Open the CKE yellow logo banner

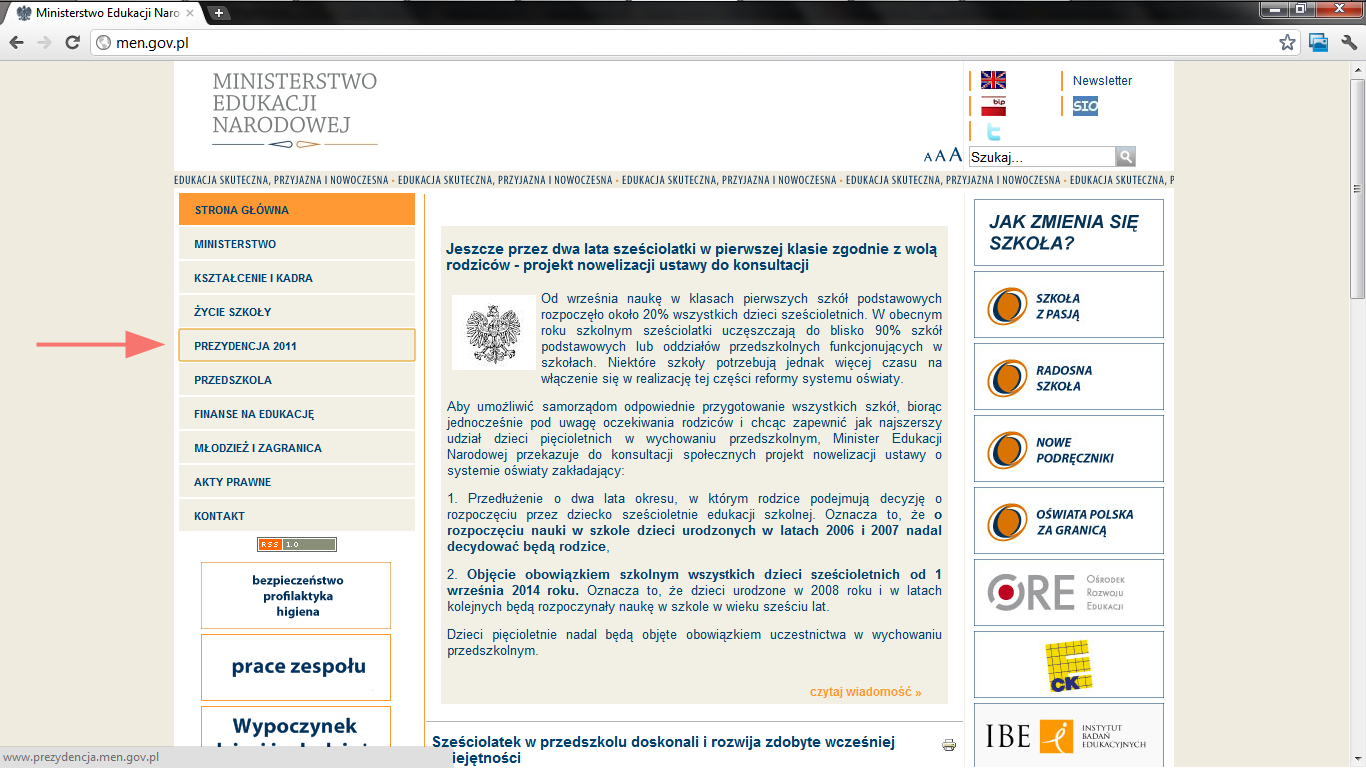[1069, 665]
